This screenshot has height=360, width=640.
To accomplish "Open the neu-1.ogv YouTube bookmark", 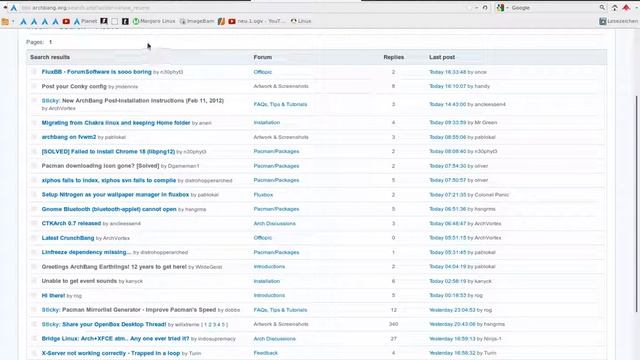I will pyautogui.click(x=257, y=21).
